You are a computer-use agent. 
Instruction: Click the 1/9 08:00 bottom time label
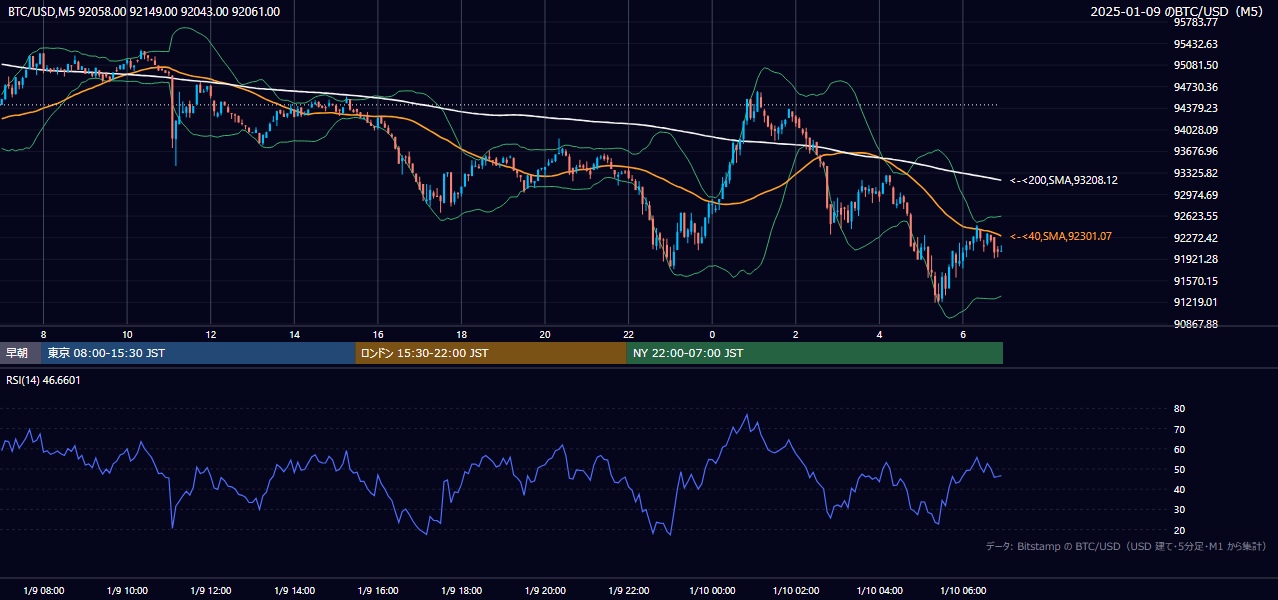[43, 591]
